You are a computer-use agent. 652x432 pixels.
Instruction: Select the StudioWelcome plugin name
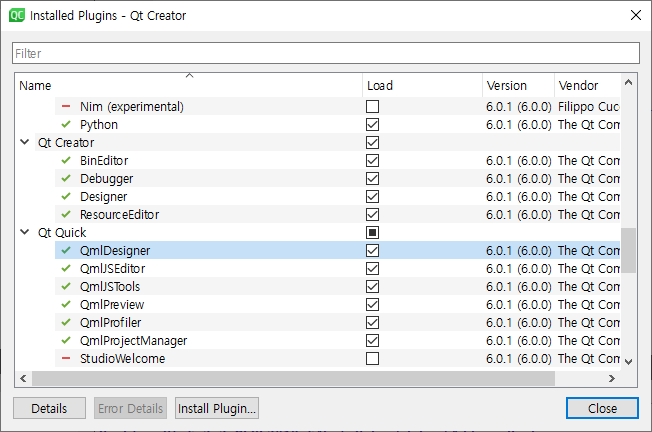tap(123, 358)
